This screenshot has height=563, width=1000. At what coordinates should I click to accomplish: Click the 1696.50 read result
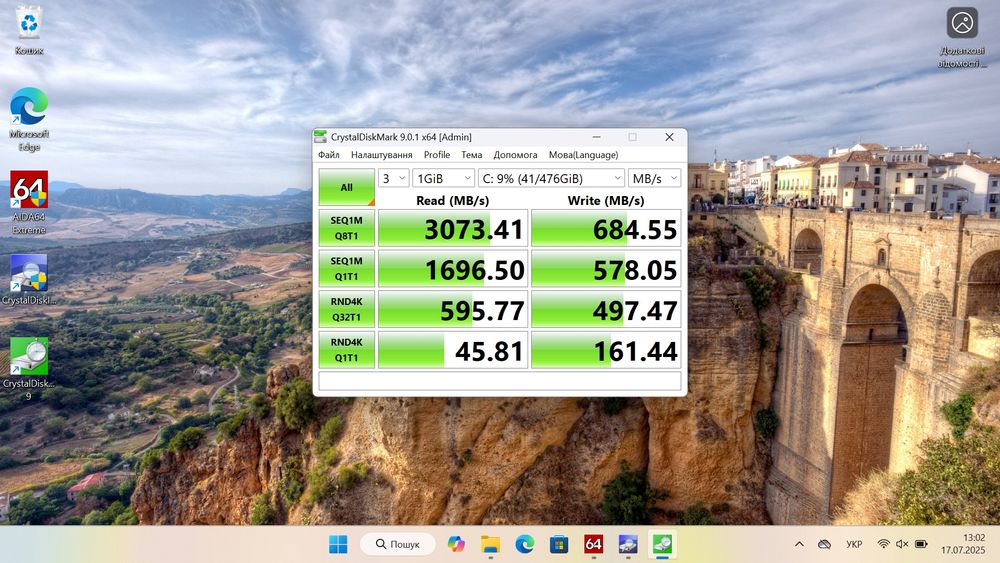click(453, 268)
